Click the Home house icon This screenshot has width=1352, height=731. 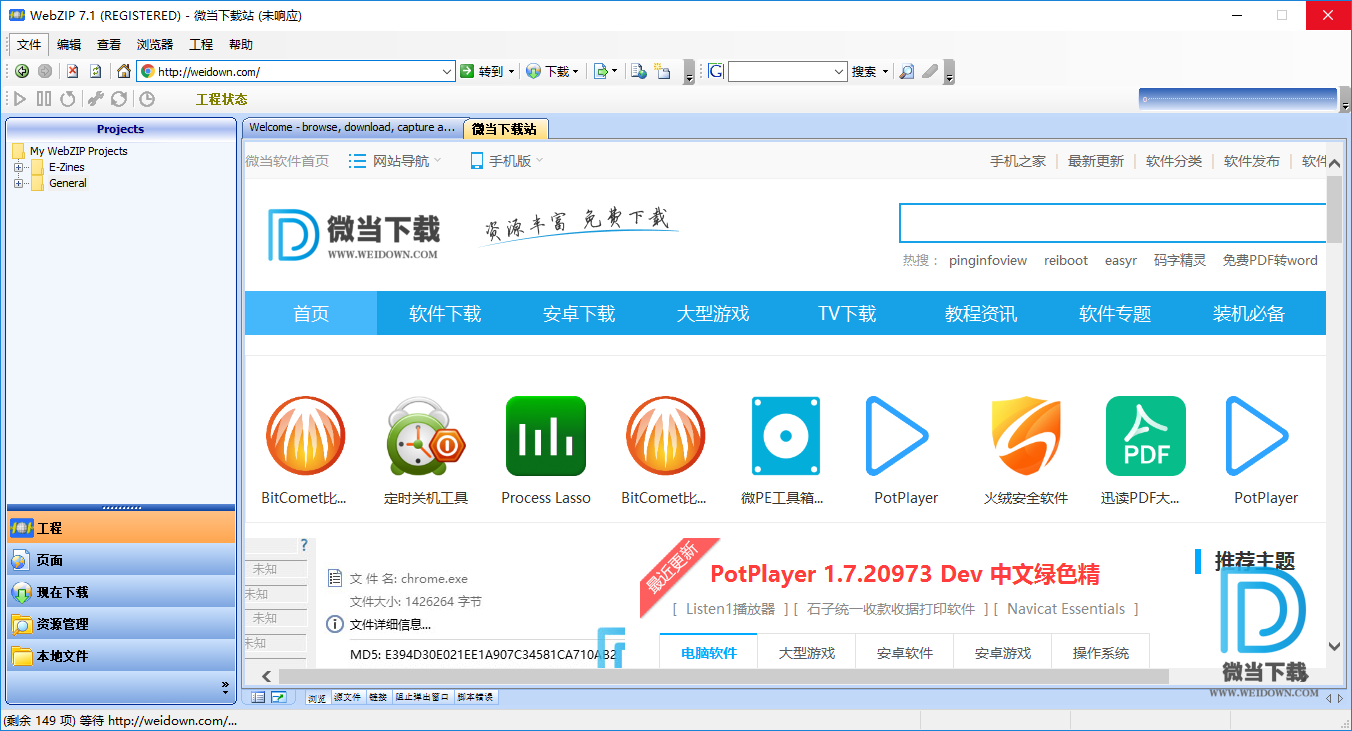coord(124,71)
